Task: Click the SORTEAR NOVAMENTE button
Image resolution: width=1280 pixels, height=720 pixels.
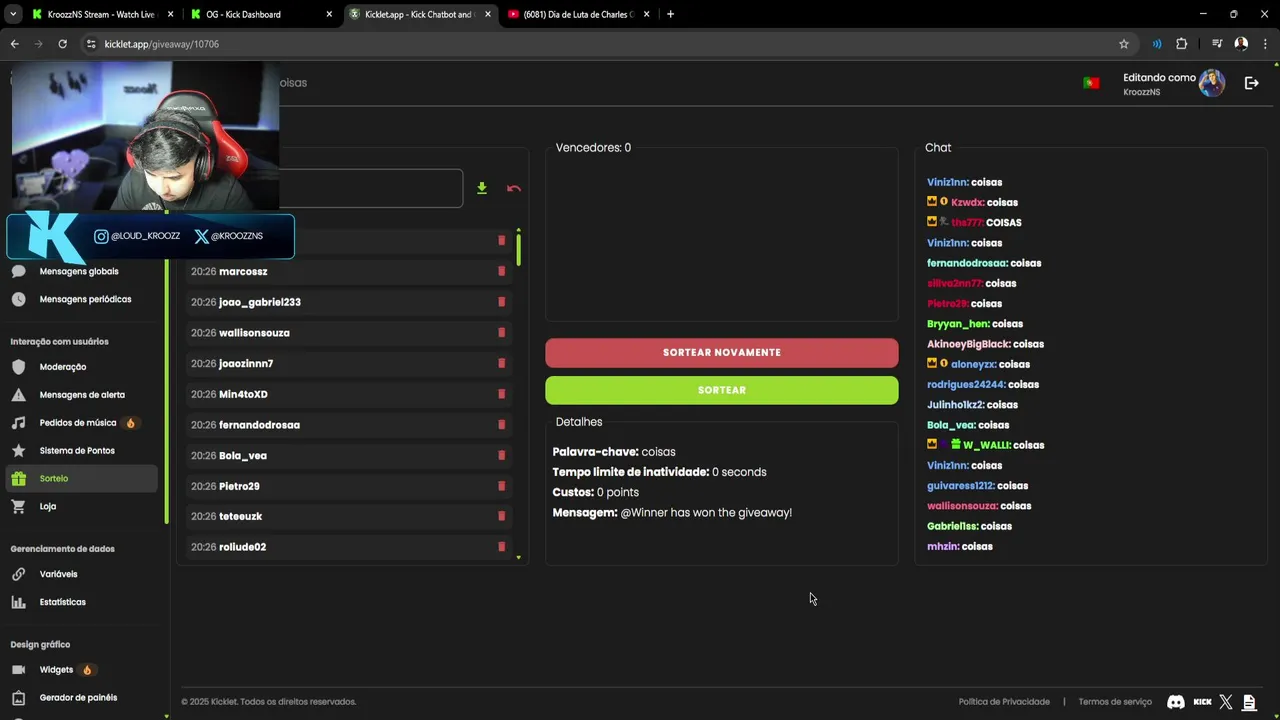Action: [722, 352]
